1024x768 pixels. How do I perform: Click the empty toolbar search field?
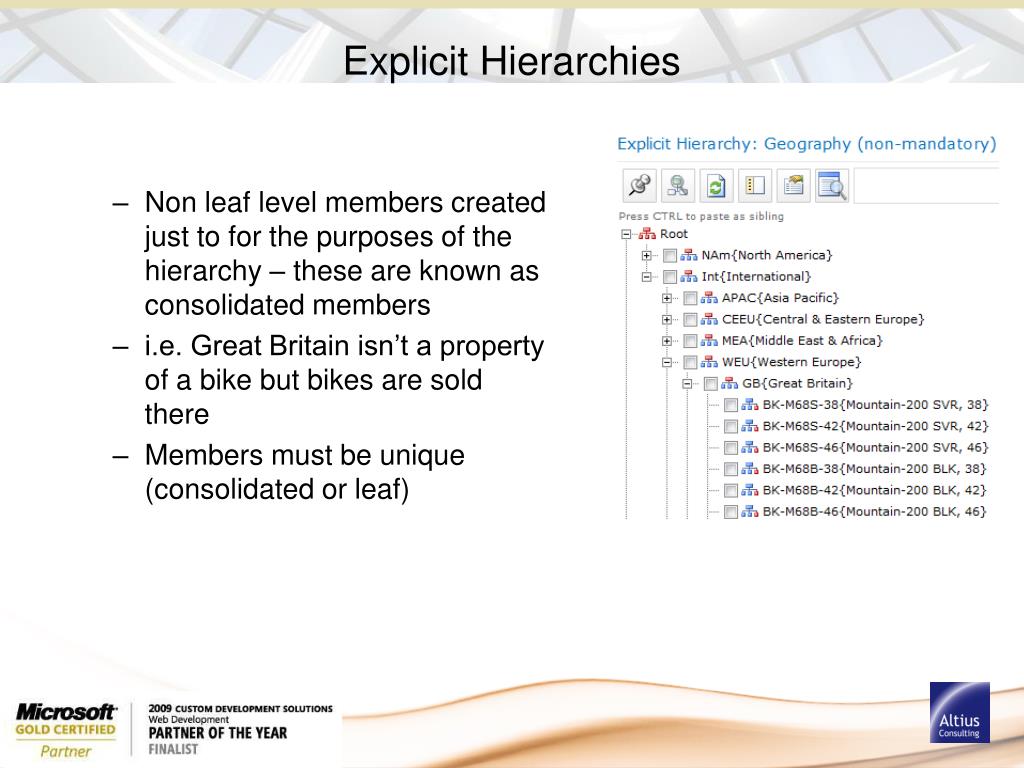click(x=926, y=185)
